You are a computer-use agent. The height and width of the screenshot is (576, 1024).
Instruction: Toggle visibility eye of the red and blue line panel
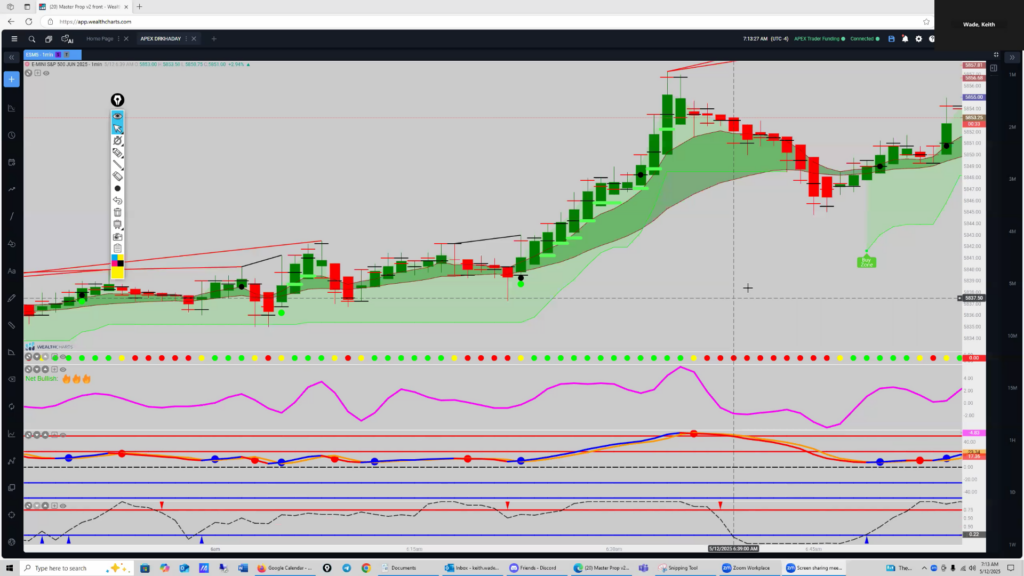click(63, 435)
